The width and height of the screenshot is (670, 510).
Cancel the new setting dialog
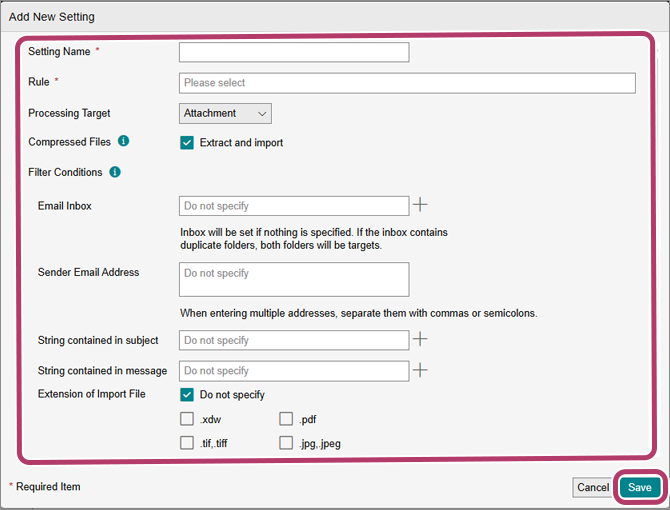[x=592, y=487]
